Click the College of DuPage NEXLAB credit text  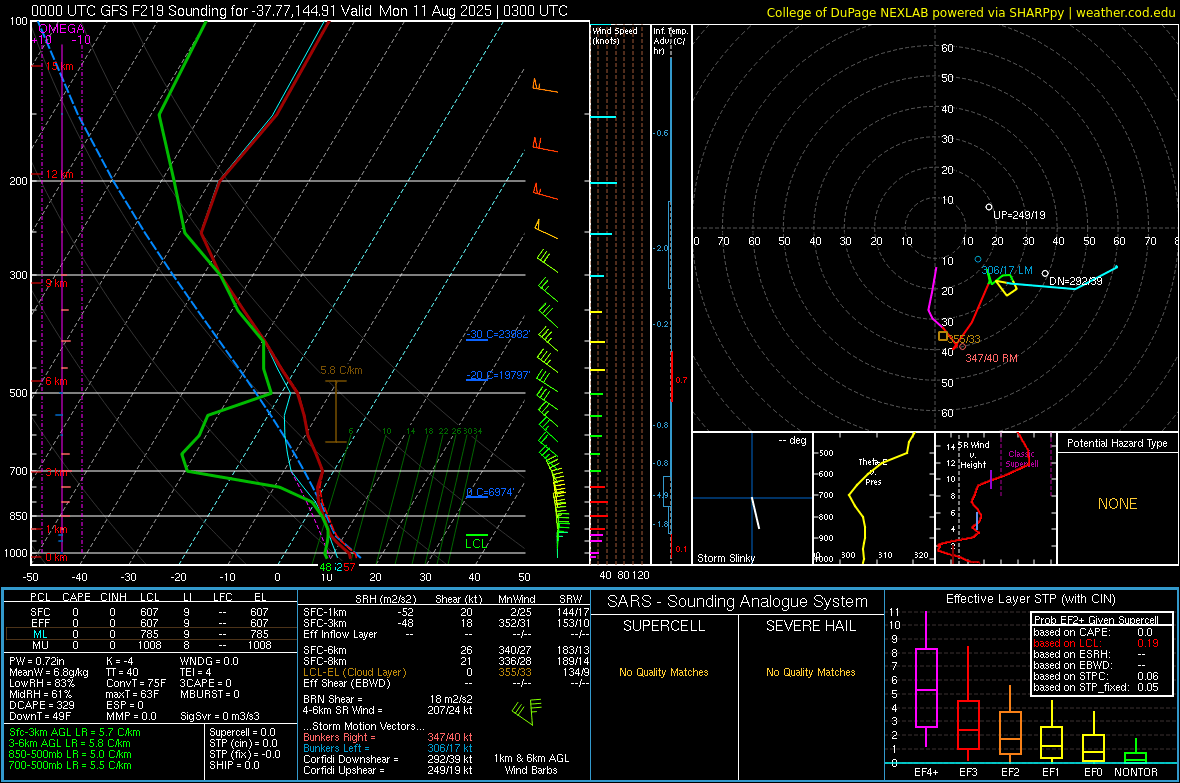970,12
